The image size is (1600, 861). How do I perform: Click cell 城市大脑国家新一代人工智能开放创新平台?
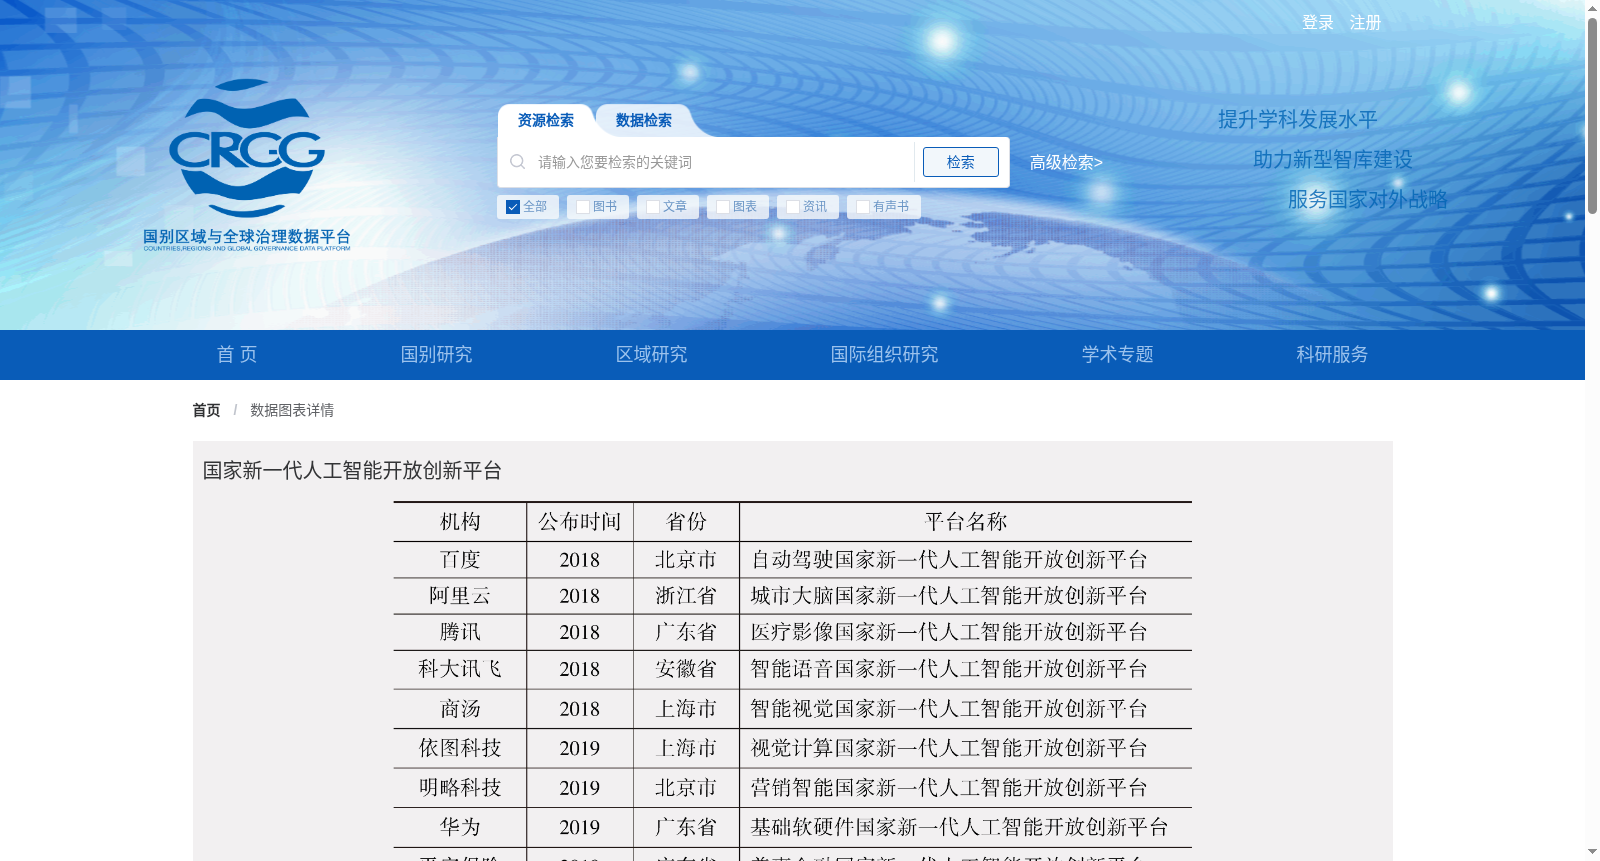coord(949,596)
